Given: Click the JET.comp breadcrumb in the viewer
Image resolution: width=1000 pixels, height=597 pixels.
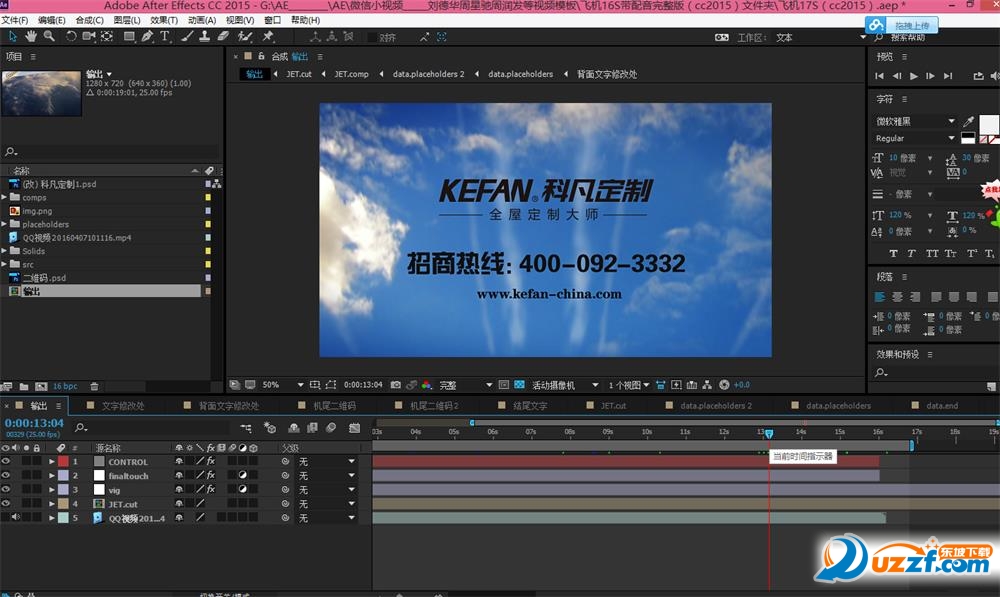Looking at the screenshot, I should click(x=351, y=74).
